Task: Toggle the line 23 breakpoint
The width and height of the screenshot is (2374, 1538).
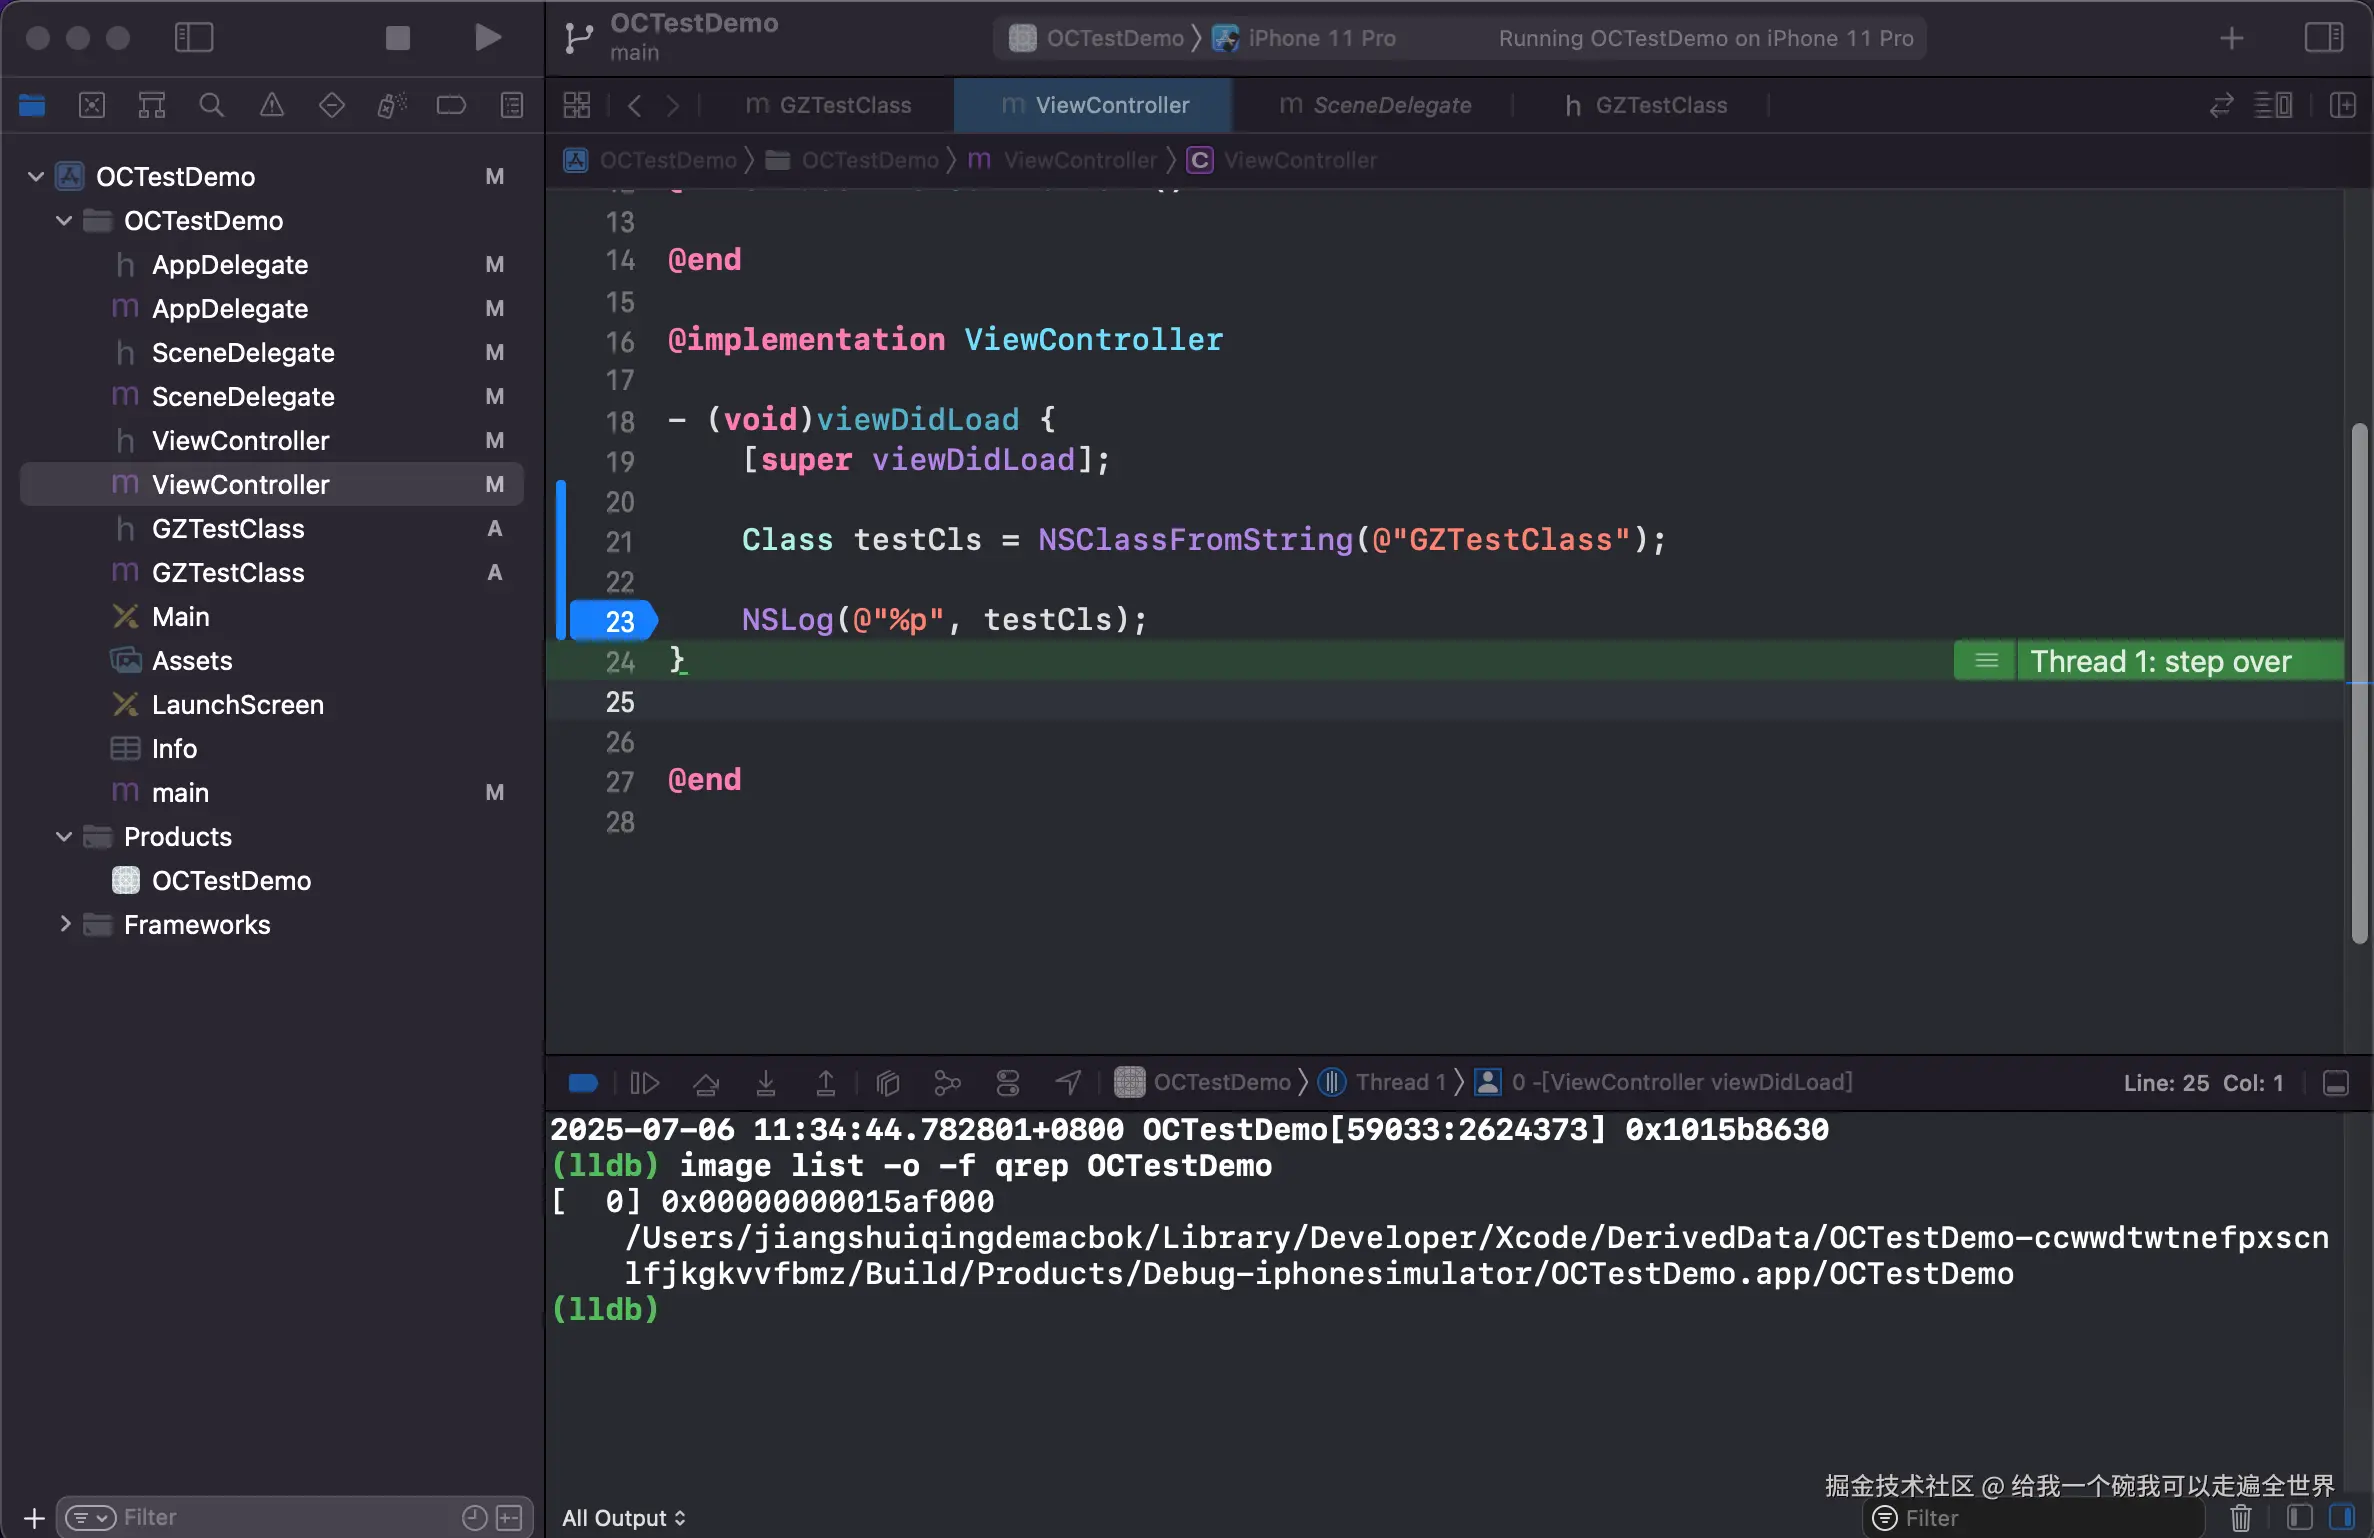Action: click(614, 621)
